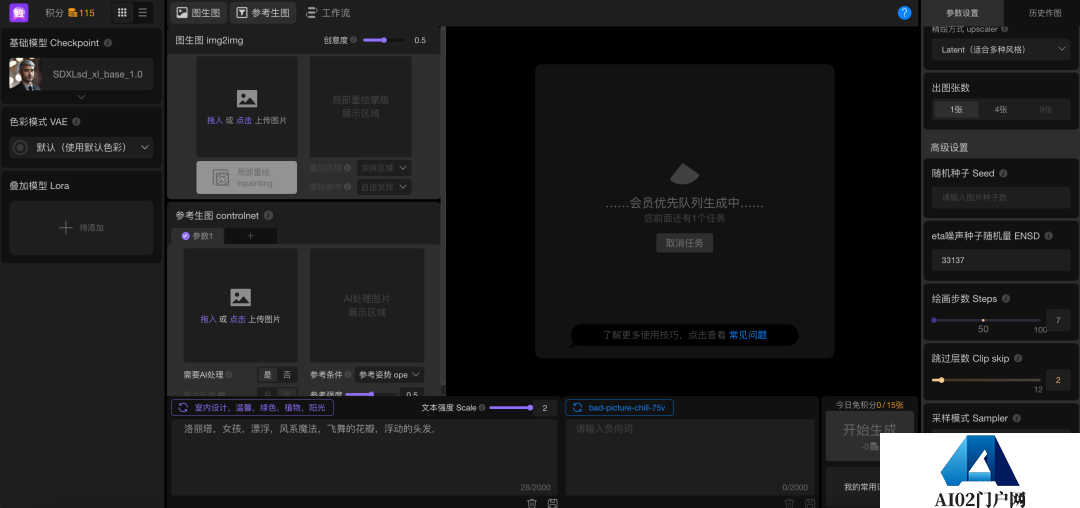The height and width of the screenshot is (508, 1080).
Task: Click the save icon under negative prompt
Action: [809, 503]
